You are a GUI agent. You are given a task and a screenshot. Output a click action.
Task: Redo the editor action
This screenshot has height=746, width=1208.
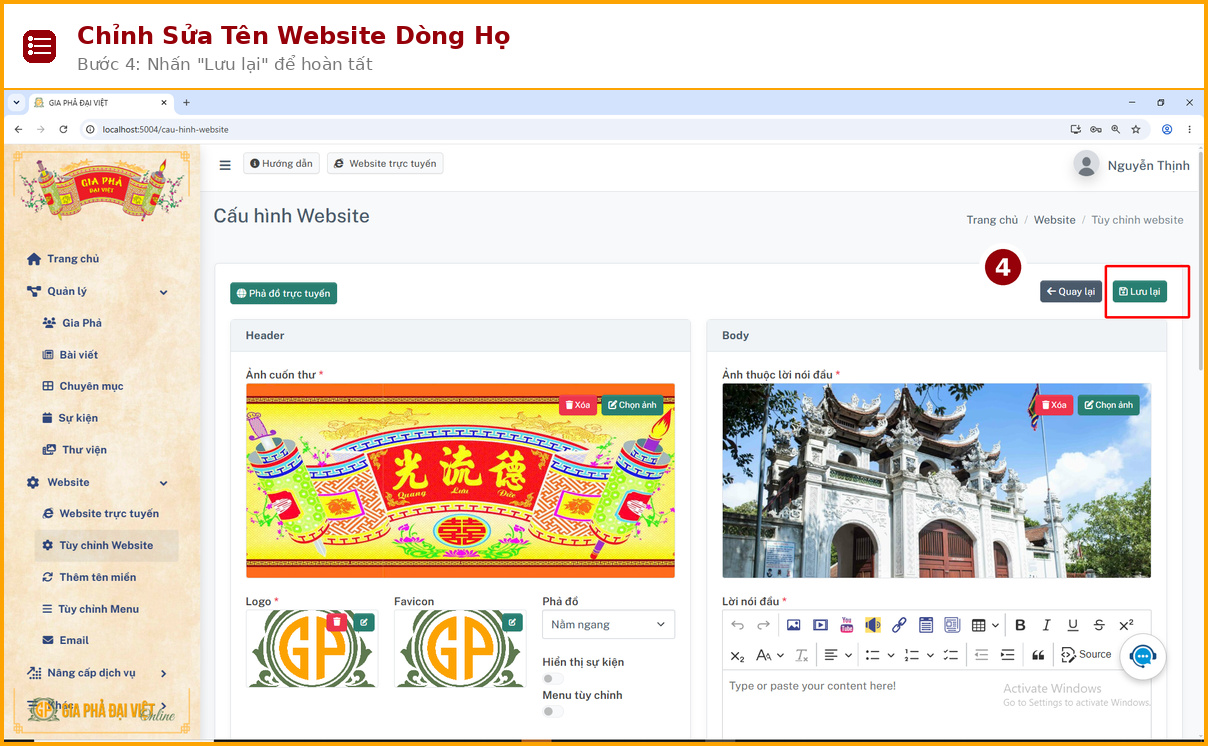tap(763, 625)
